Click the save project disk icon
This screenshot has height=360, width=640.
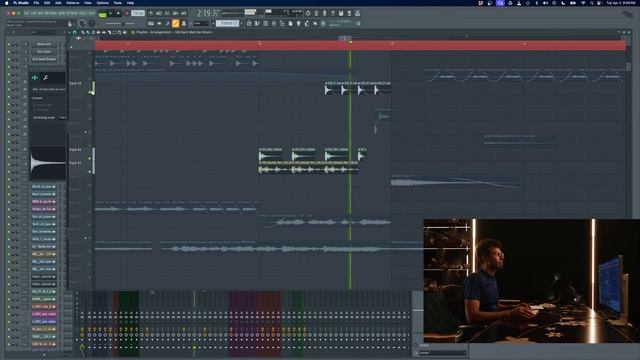(x=341, y=13)
